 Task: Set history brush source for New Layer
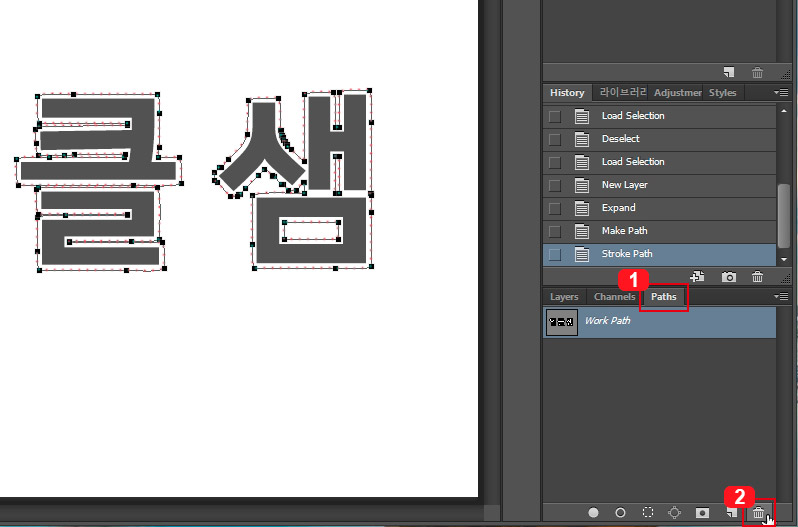click(555, 185)
